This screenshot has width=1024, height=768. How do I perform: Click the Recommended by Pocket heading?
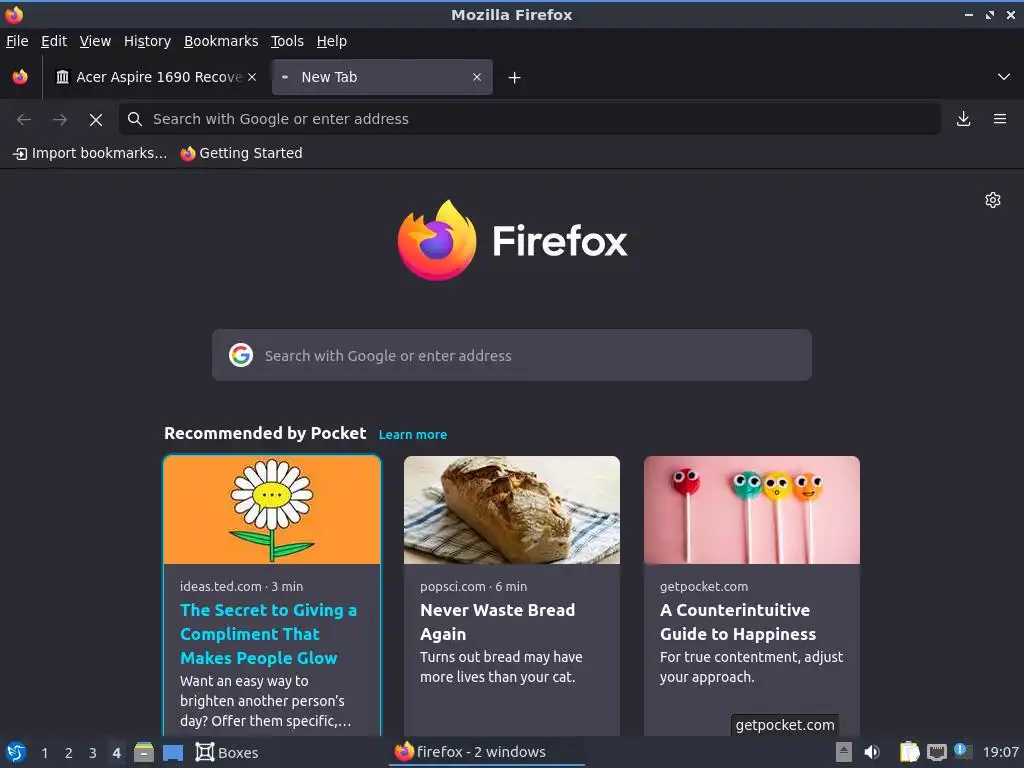click(x=265, y=434)
